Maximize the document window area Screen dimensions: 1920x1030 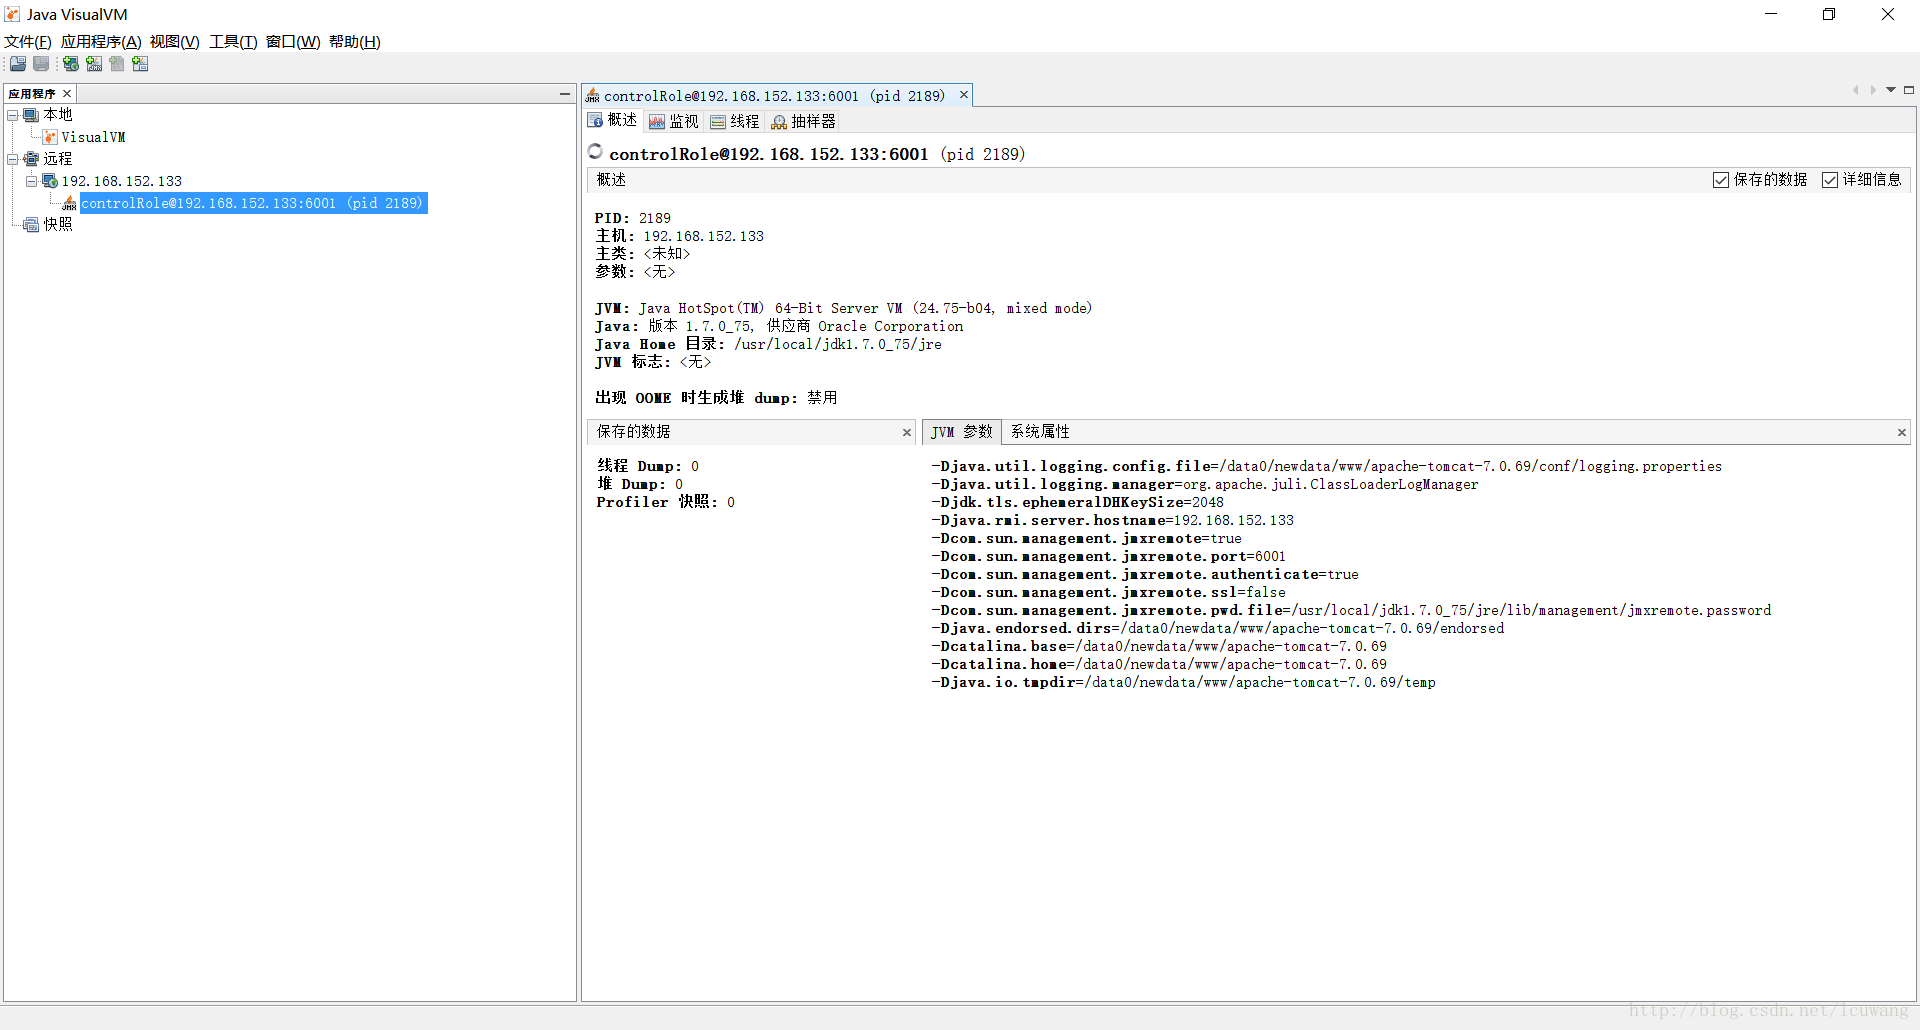click(1909, 90)
